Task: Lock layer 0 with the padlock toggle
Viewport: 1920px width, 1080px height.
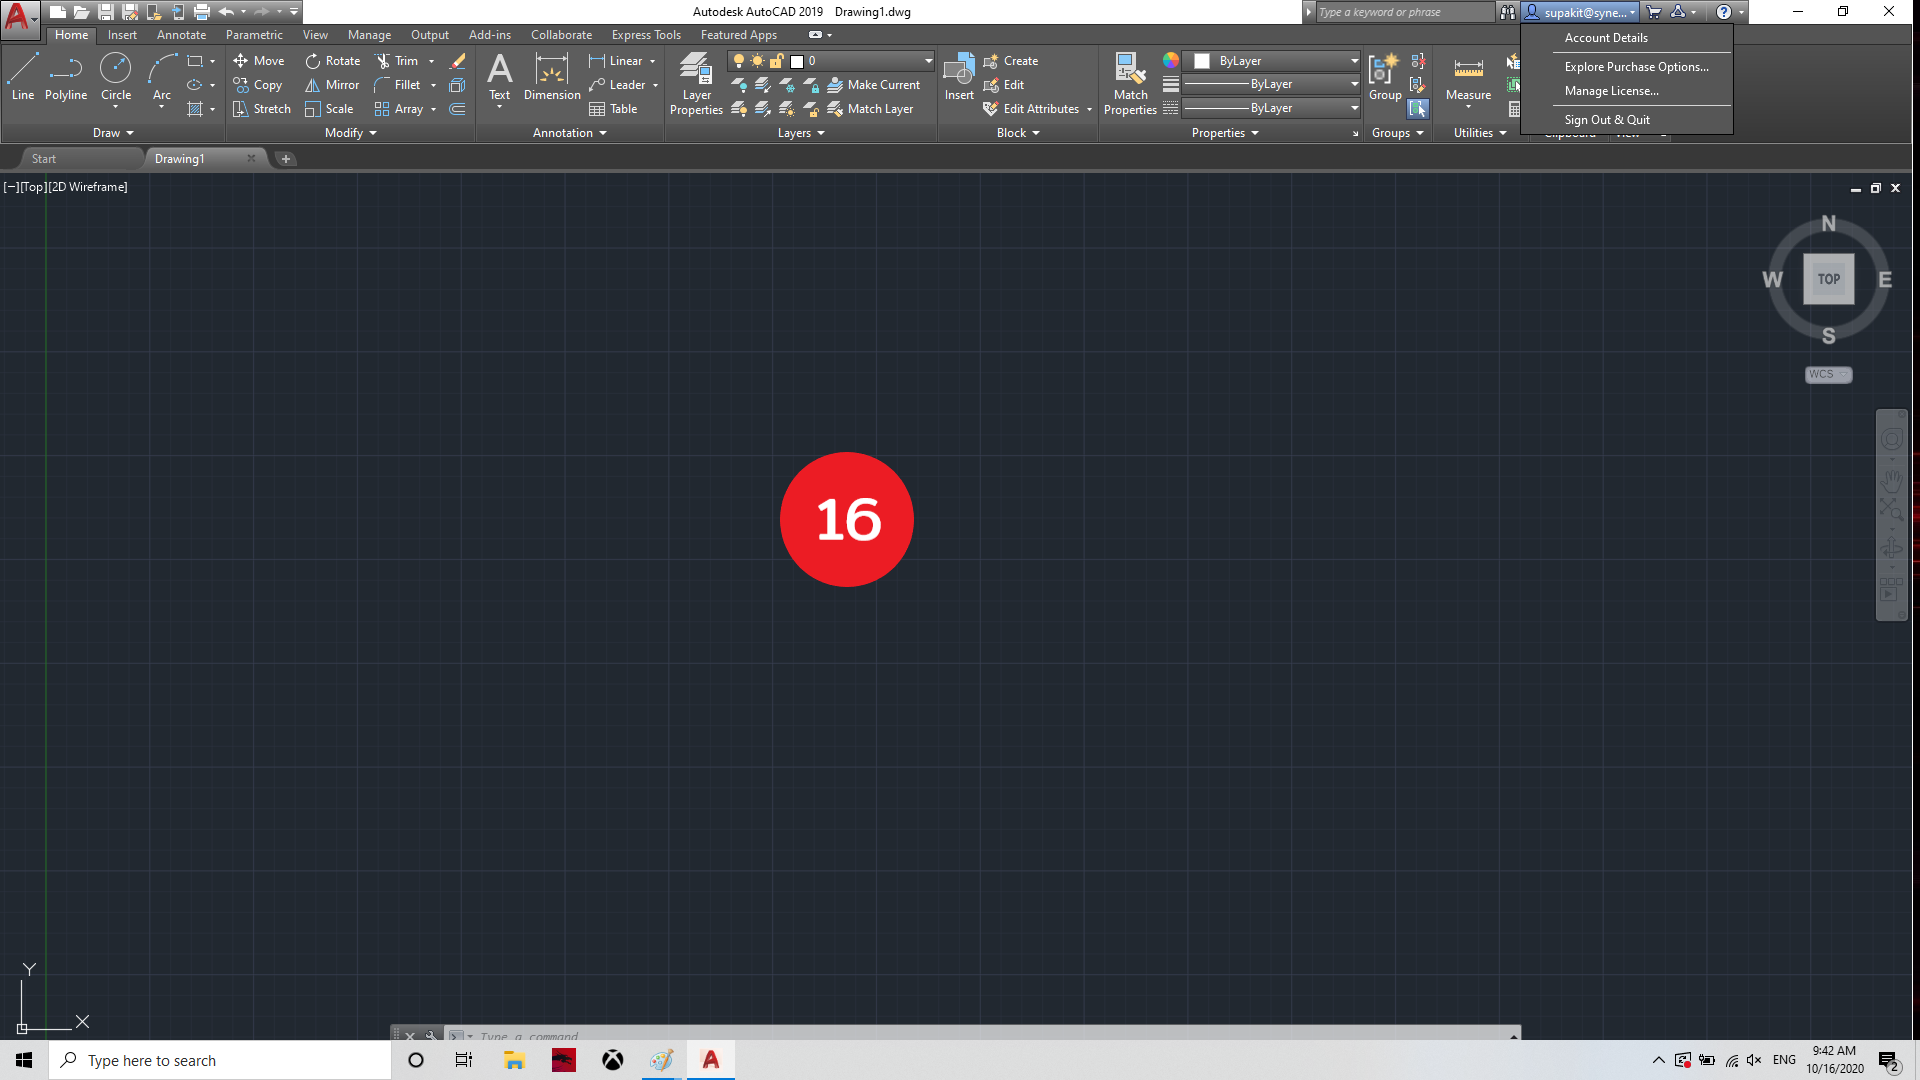Action: pos(776,61)
